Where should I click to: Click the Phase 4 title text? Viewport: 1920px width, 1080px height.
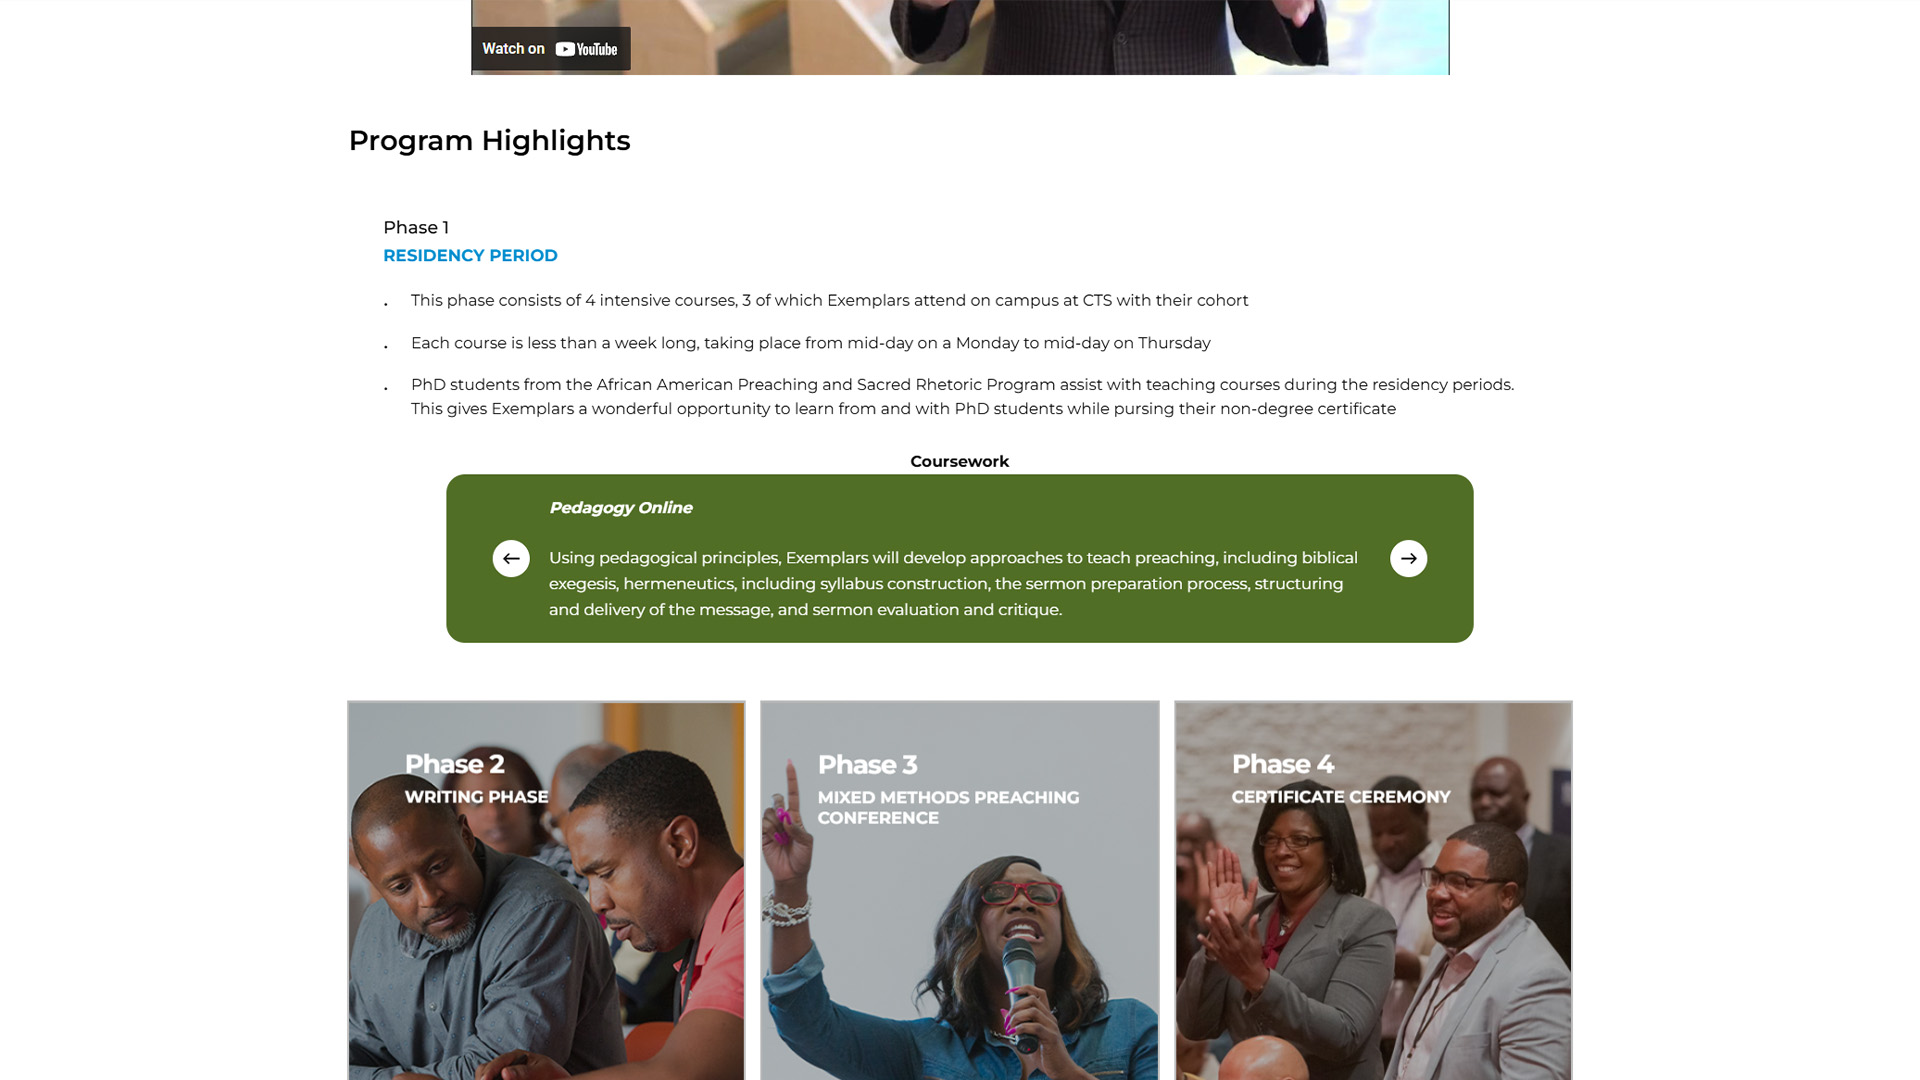point(1282,764)
